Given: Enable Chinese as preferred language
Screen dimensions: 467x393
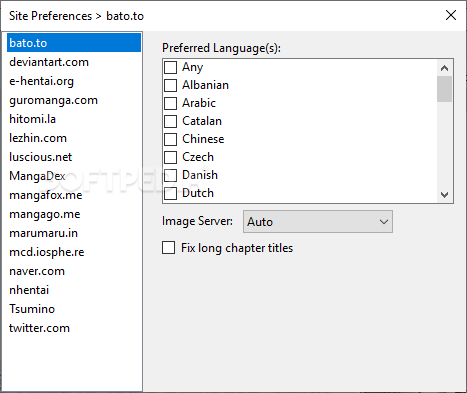Looking at the screenshot, I should click(170, 139).
